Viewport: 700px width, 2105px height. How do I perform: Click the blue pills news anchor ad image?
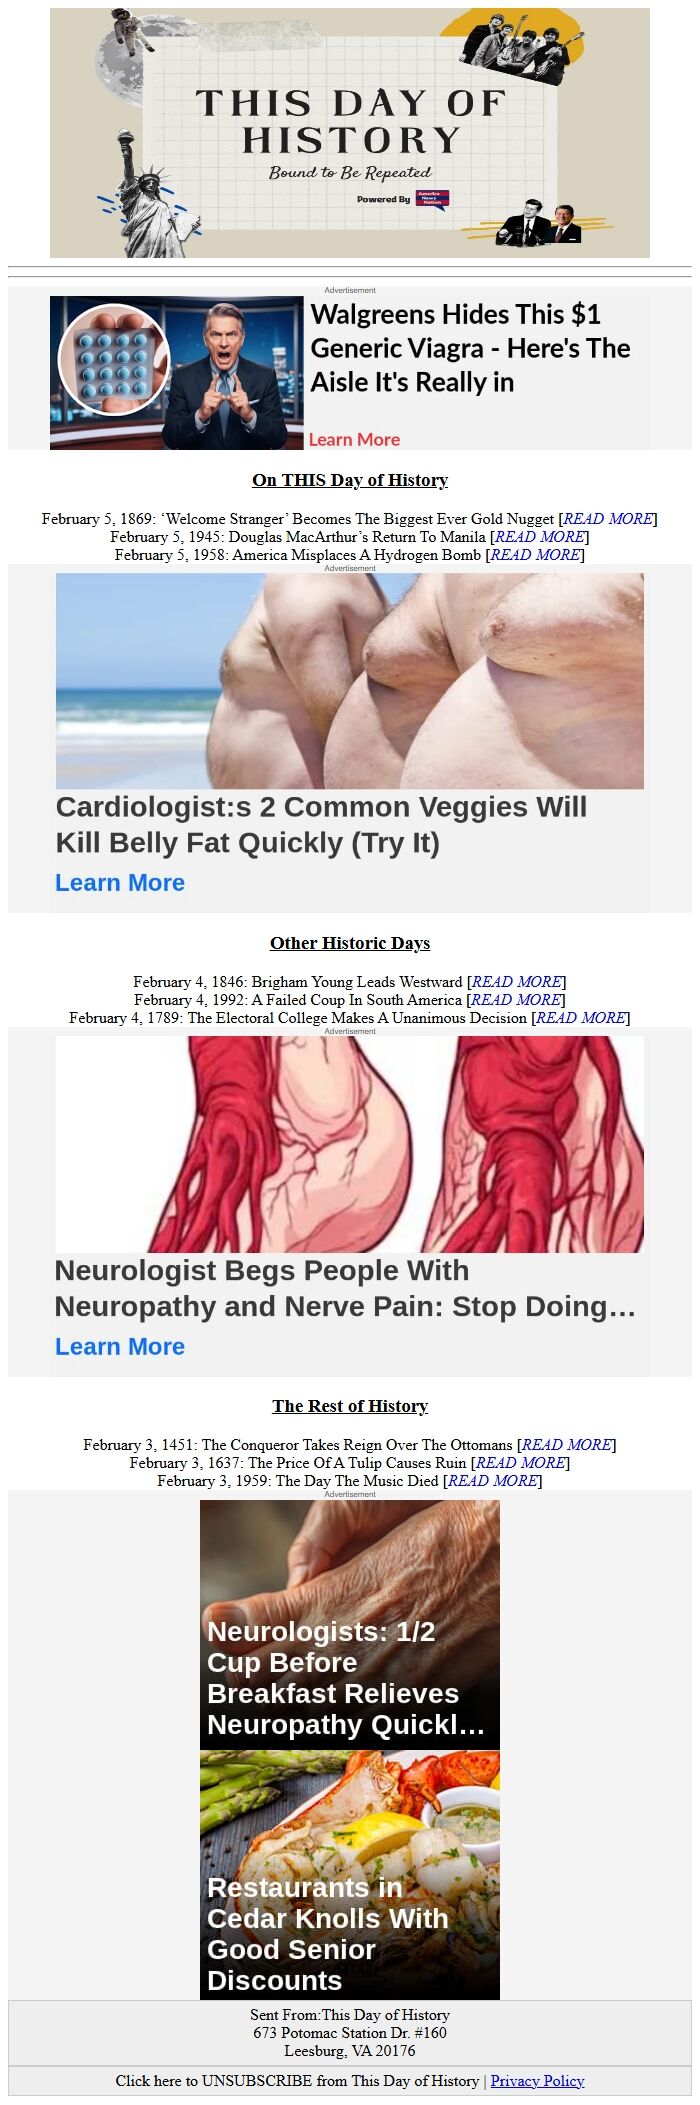[177, 373]
